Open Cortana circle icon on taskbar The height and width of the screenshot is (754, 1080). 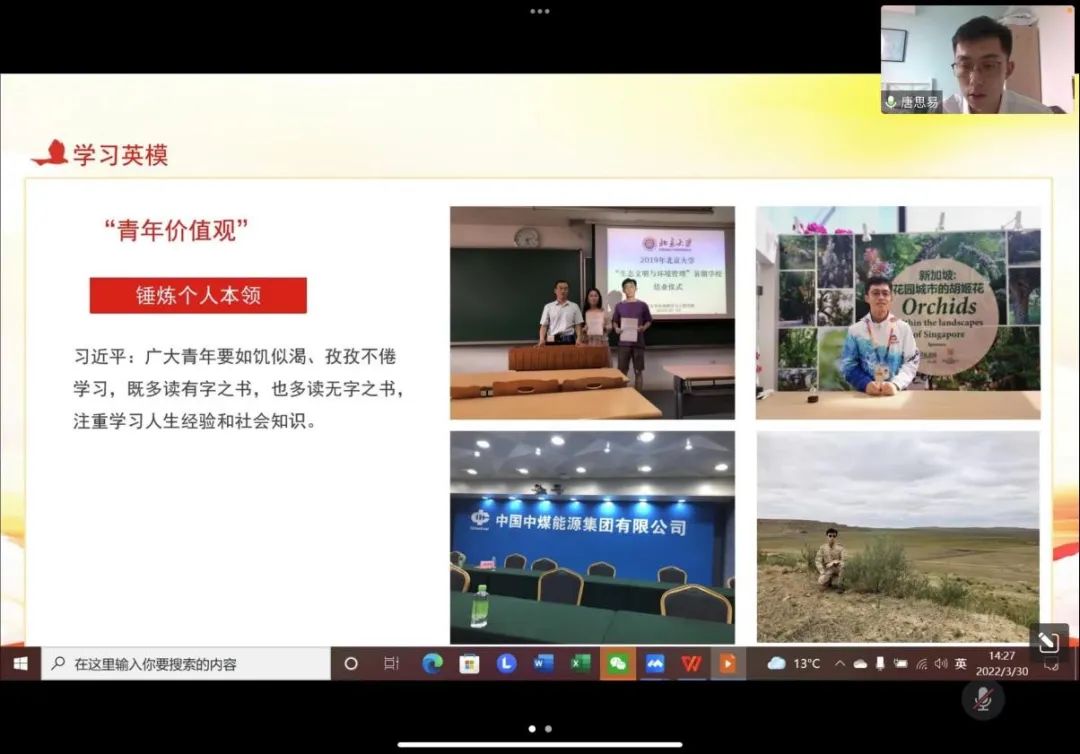351,664
